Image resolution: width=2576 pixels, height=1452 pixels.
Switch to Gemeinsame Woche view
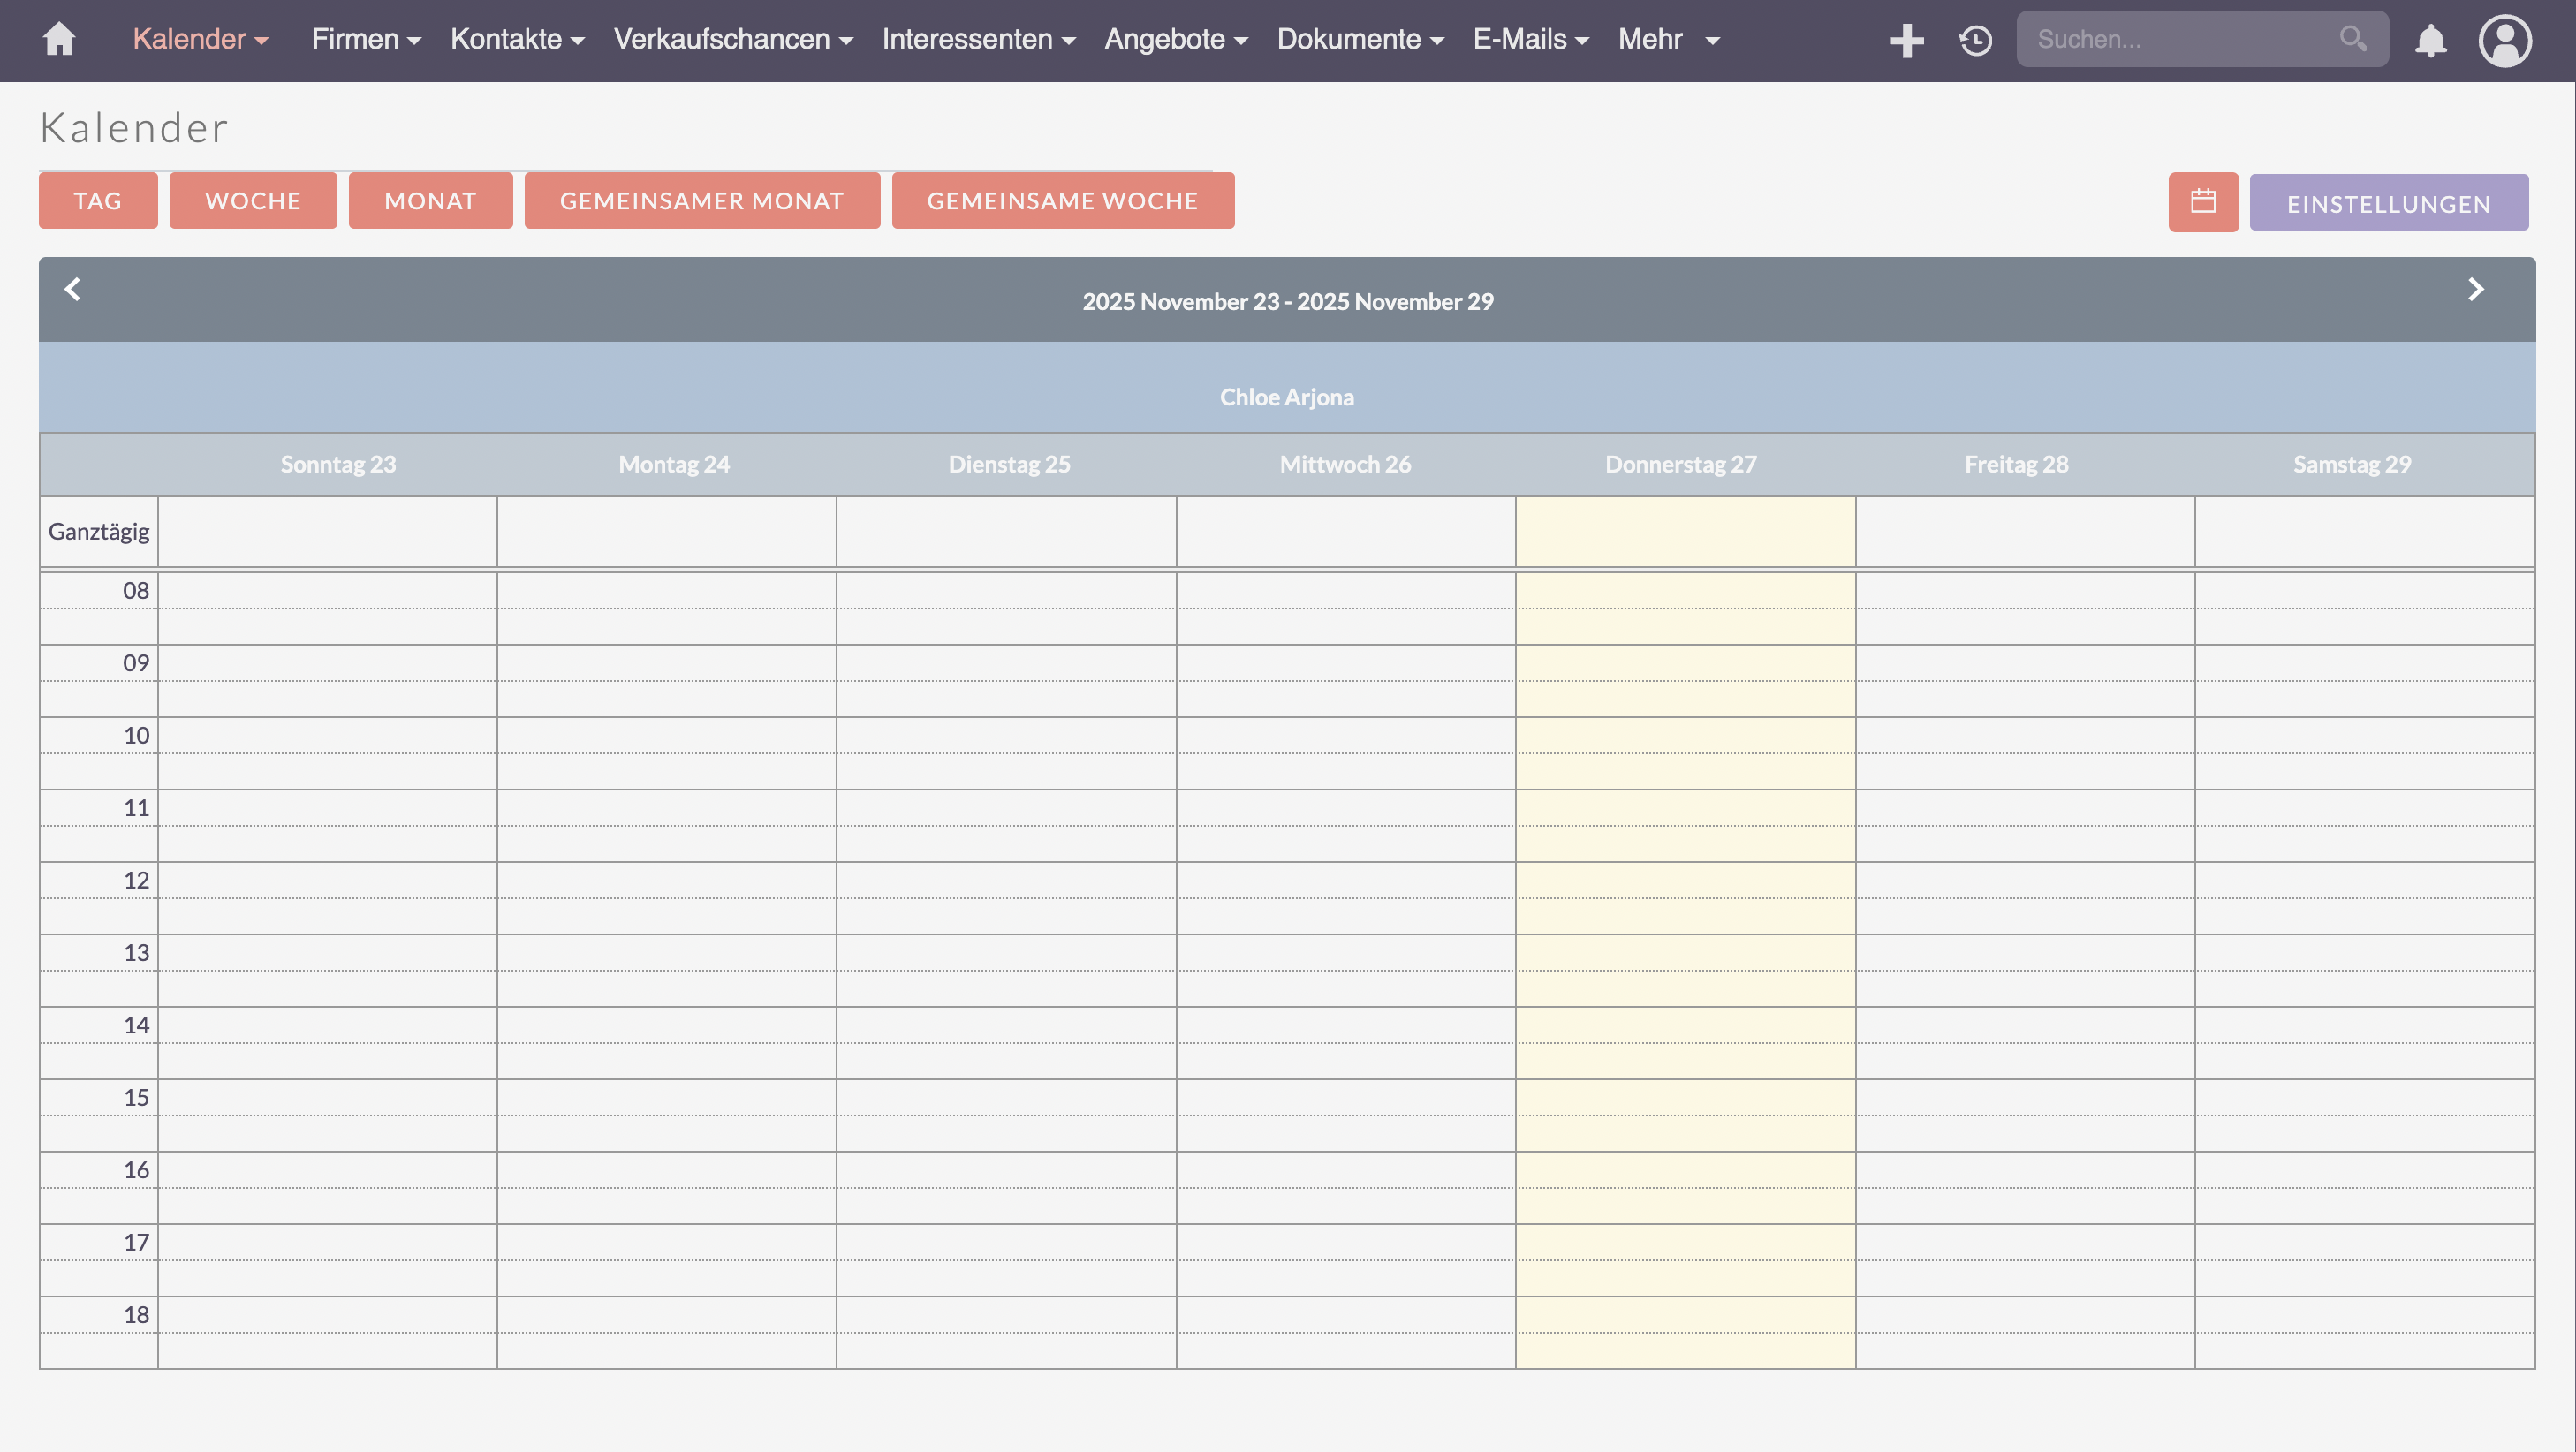point(1062,201)
